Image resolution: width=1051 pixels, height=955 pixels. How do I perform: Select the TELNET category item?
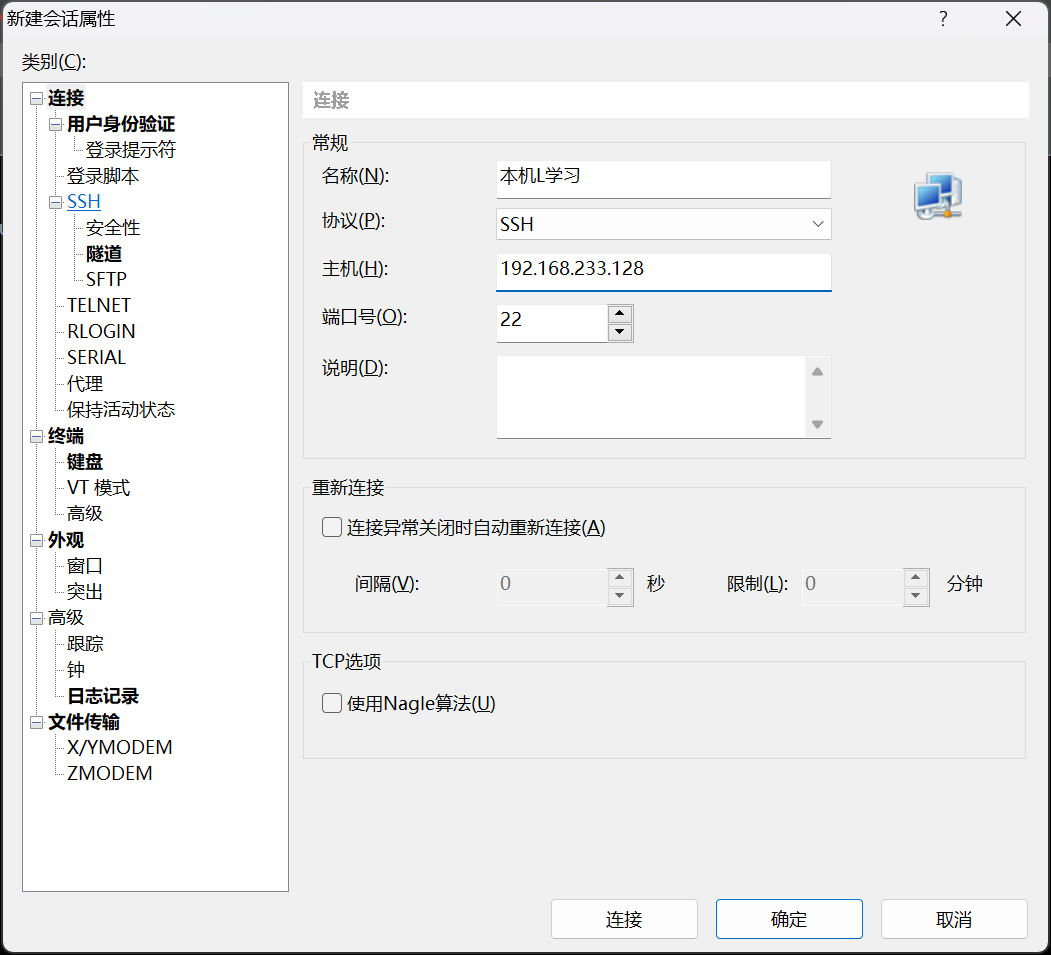tap(99, 306)
